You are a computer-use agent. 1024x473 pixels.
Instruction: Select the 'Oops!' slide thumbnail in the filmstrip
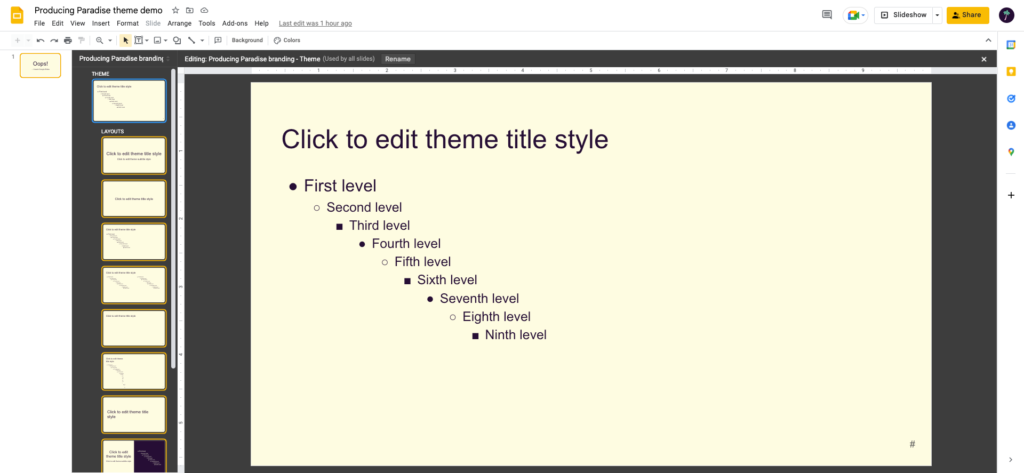coord(40,65)
